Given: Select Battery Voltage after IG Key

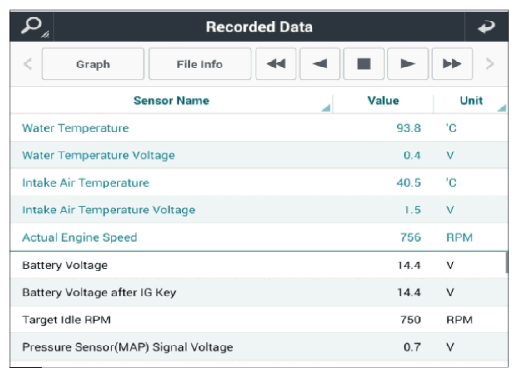Looking at the screenshot, I should [x=259, y=293].
